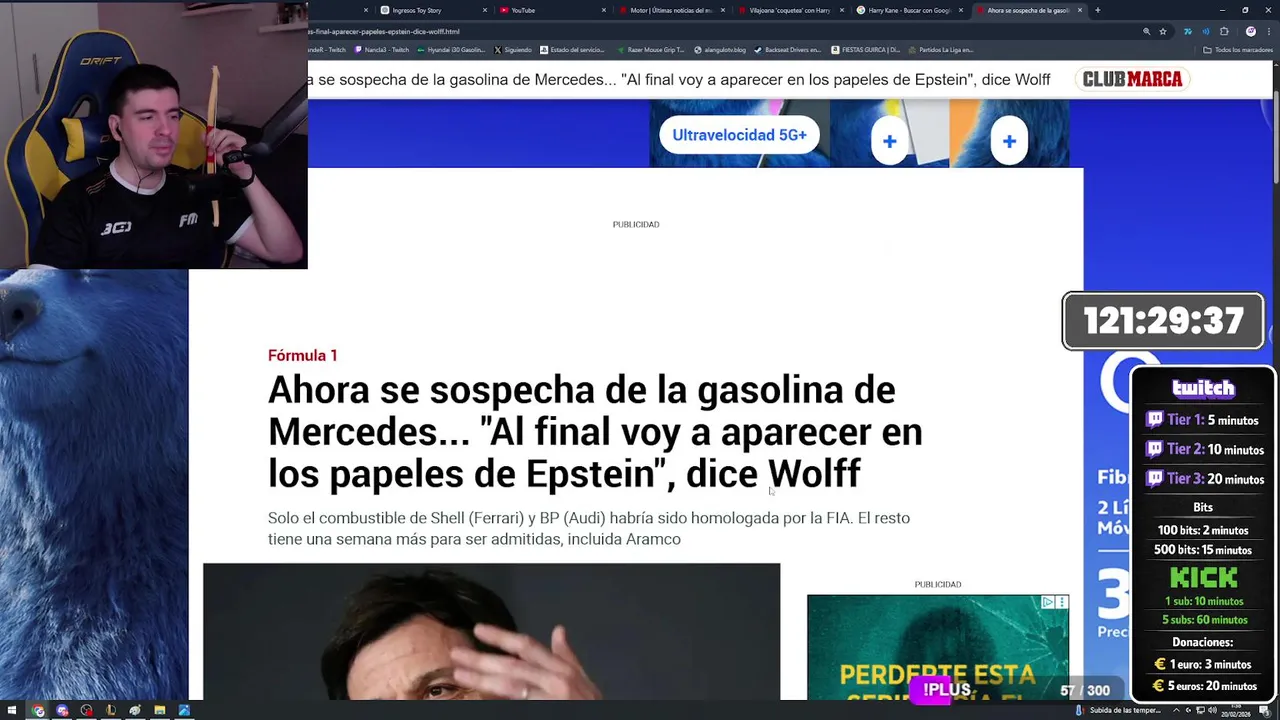This screenshot has height=720, width=1280.
Task: Show hidden system tray icons
Action: click(1176, 710)
